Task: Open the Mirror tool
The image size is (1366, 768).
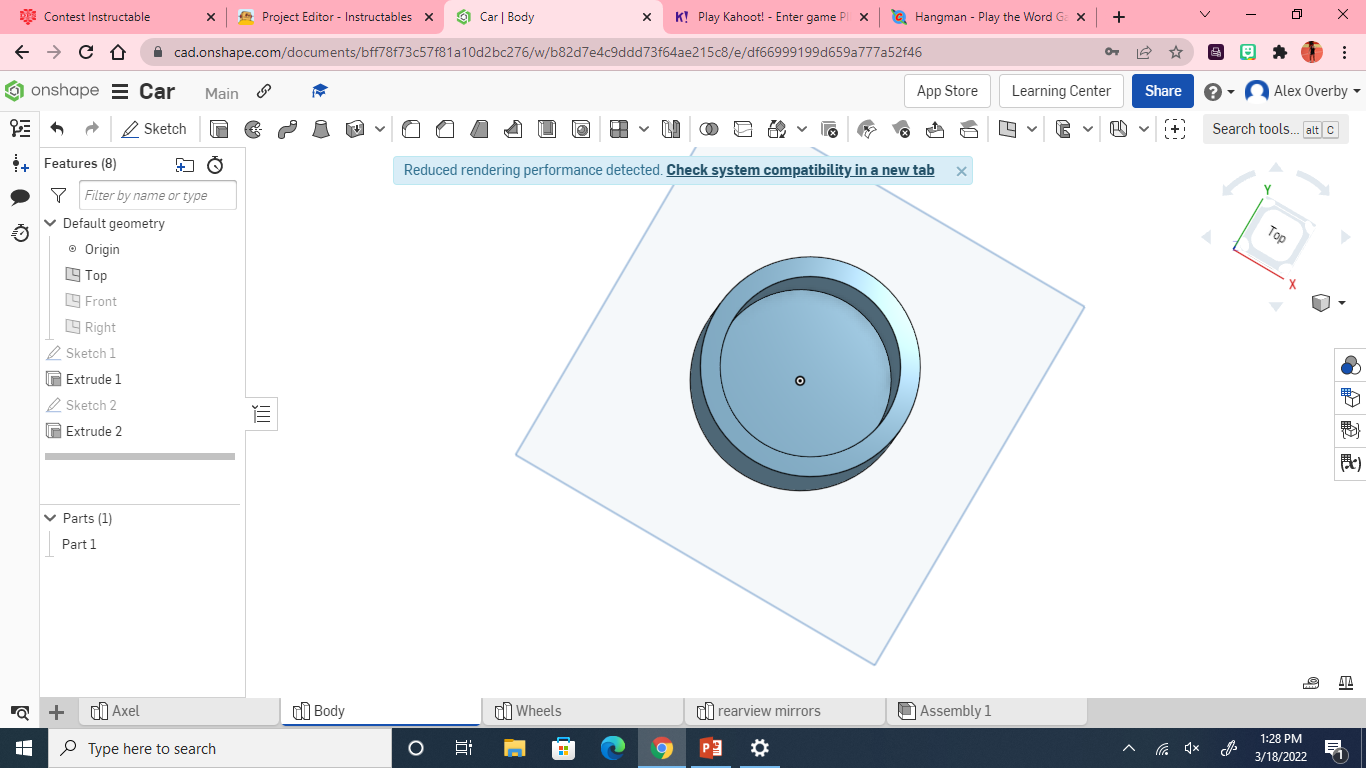Action: click(x=670, y=129)
